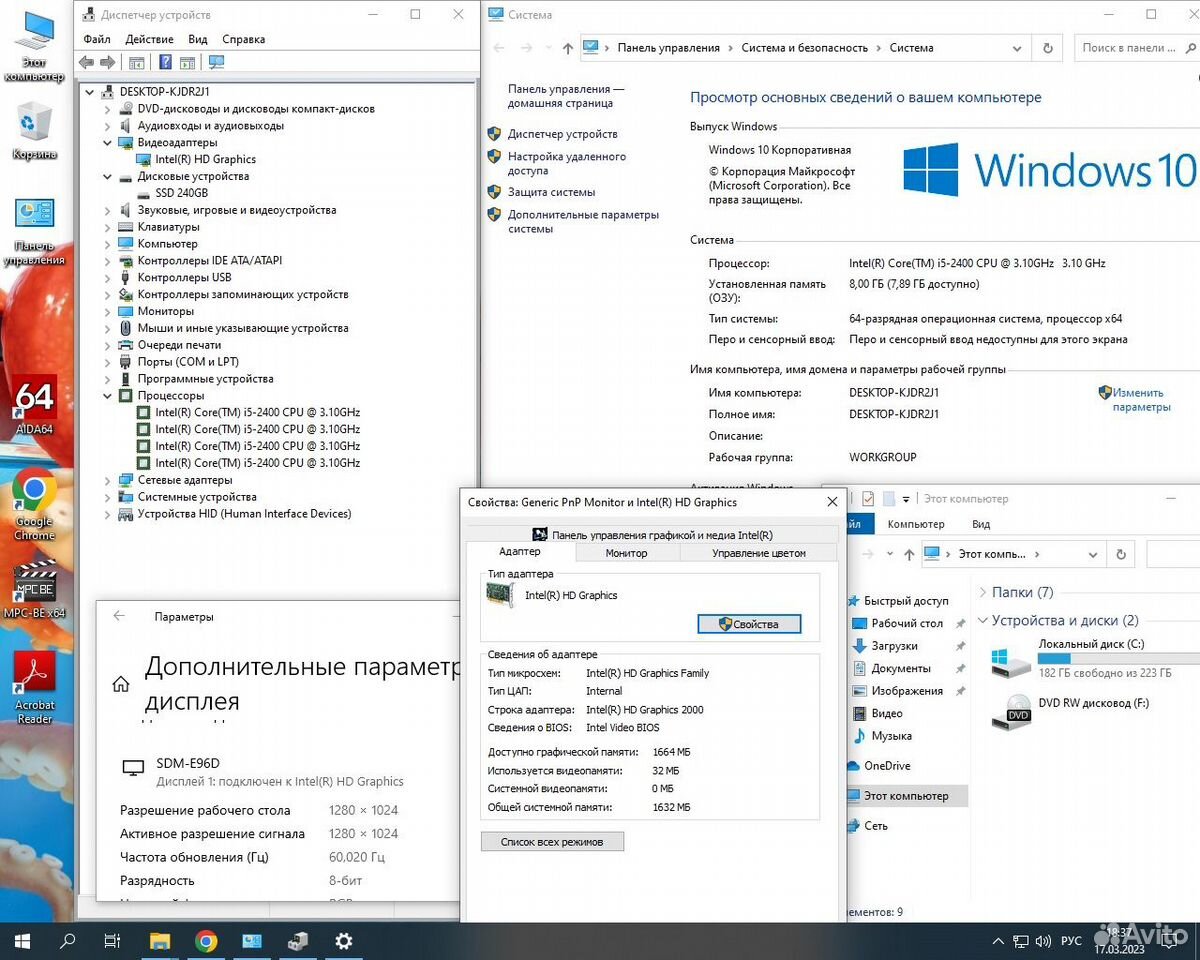1200x960 pixels.
Task: Open Справка menu in Device Manager
Action: 243,39
